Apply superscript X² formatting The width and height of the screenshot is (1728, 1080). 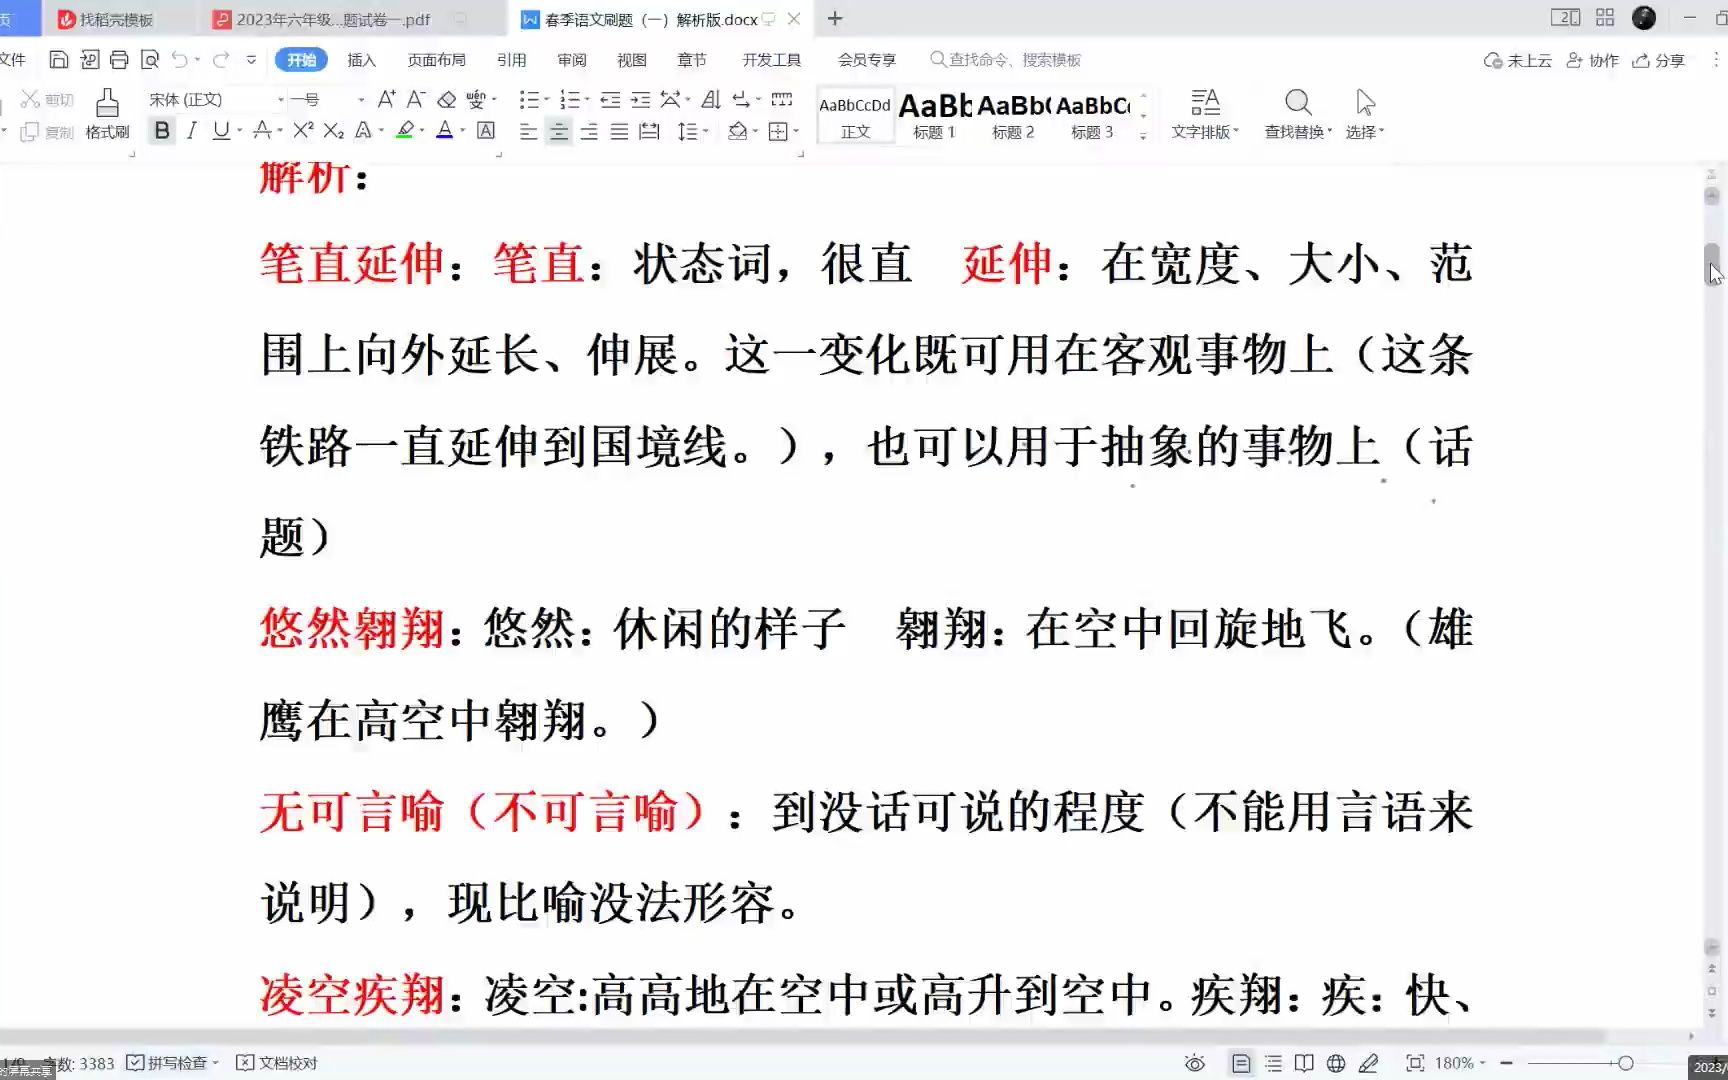[303, 131]
